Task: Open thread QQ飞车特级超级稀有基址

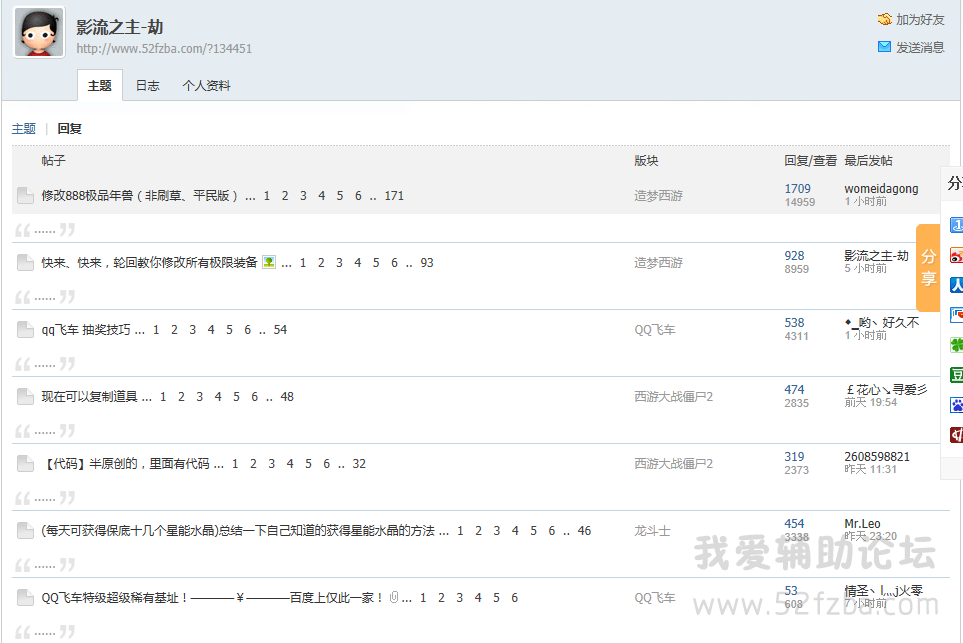Action: pos(213,598)
